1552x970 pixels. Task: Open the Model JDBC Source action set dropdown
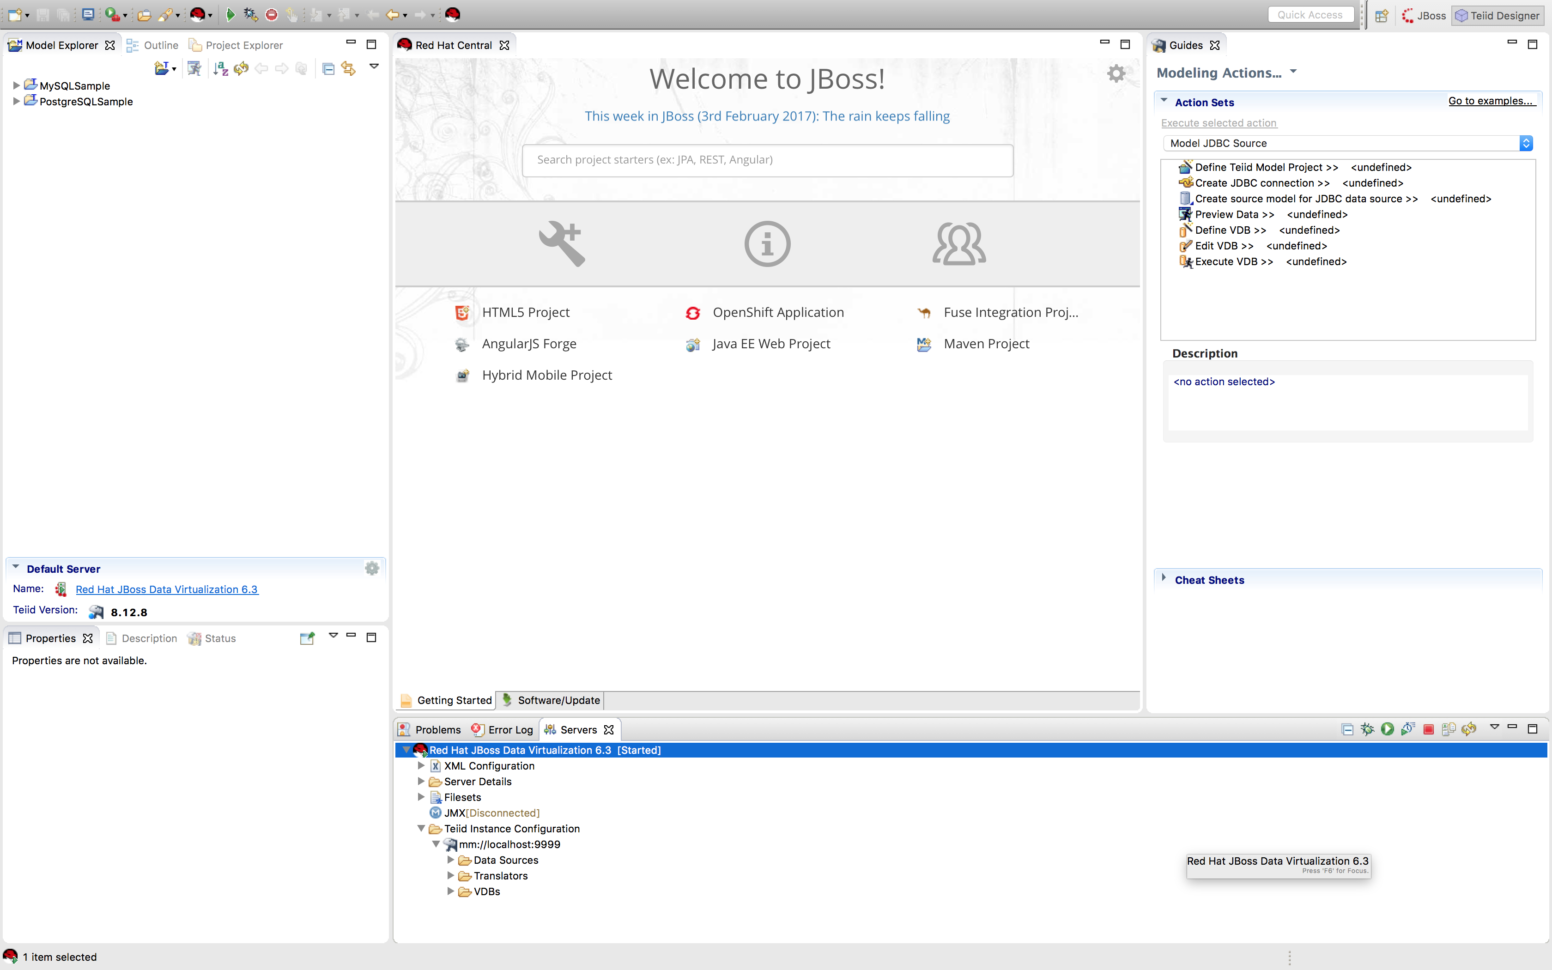(x=1526, y=143)
